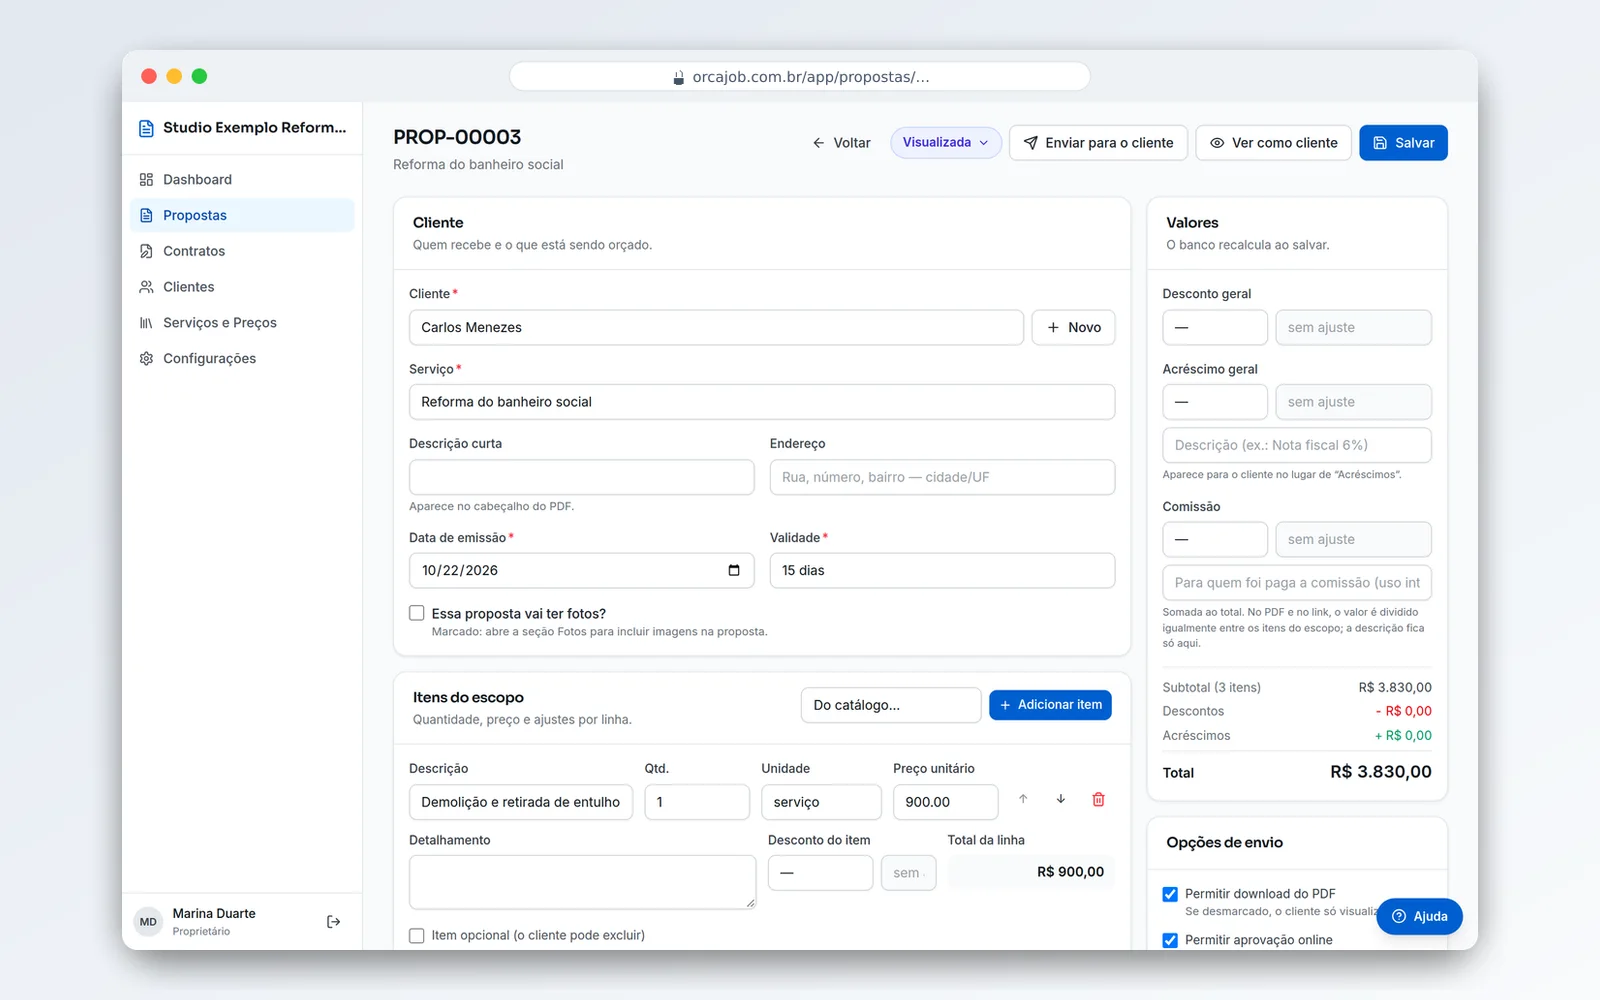This screenshot has height=1000, width=1600.
Task: Open the calendar picker in Data de emissão
Action: pyautogui.click(x=734, y=571)
